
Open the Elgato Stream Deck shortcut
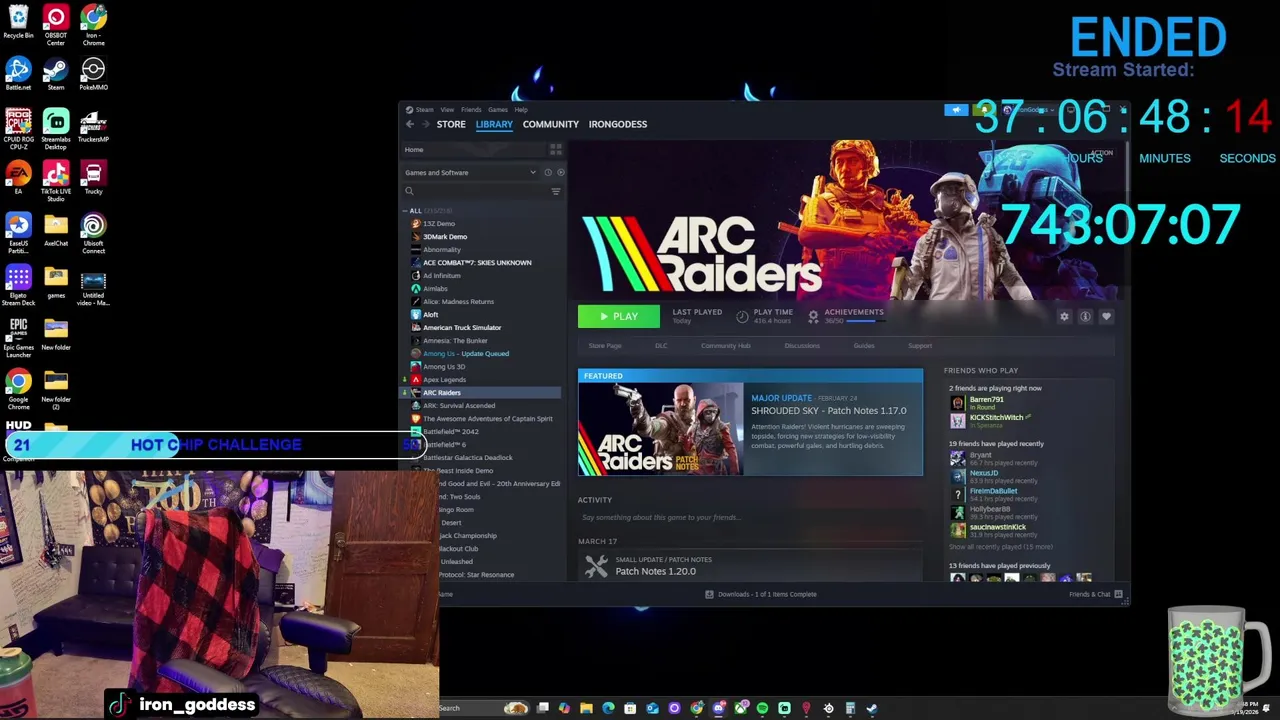18,284
